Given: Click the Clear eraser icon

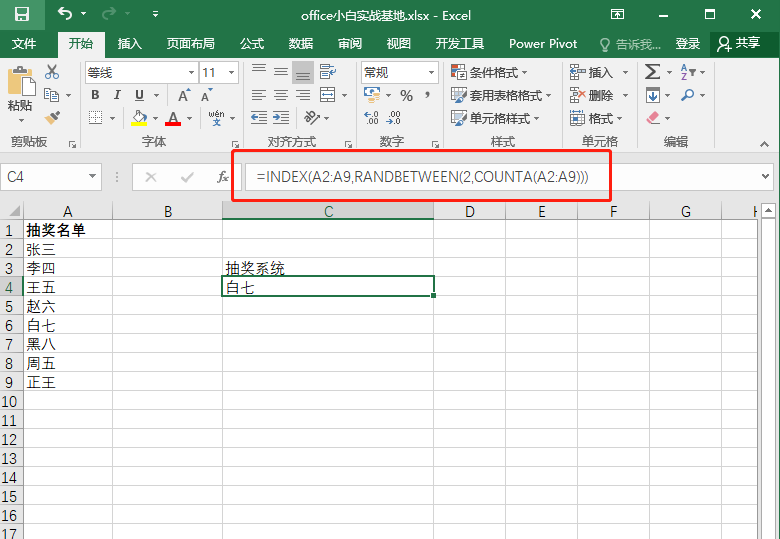Looking at the screenshot, I should click(x=653, y=118).
